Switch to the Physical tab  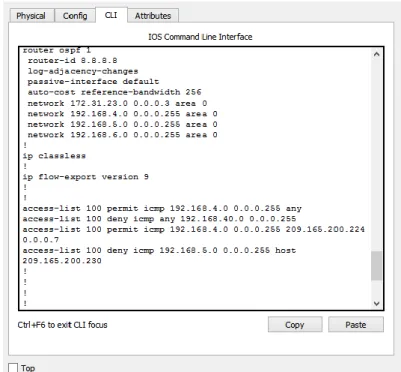31,16
